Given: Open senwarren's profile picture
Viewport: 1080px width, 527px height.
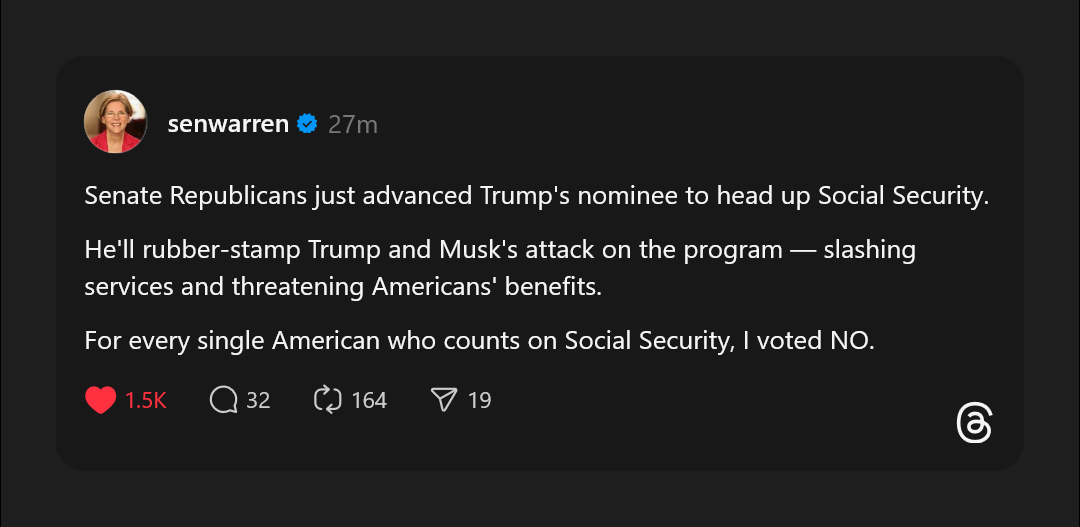Looking at the screenshot, I should coord(116,122).
